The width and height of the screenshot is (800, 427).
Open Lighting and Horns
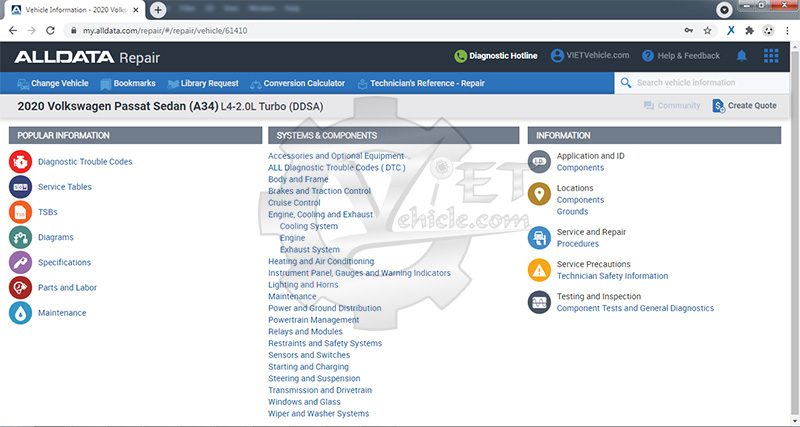303,285
